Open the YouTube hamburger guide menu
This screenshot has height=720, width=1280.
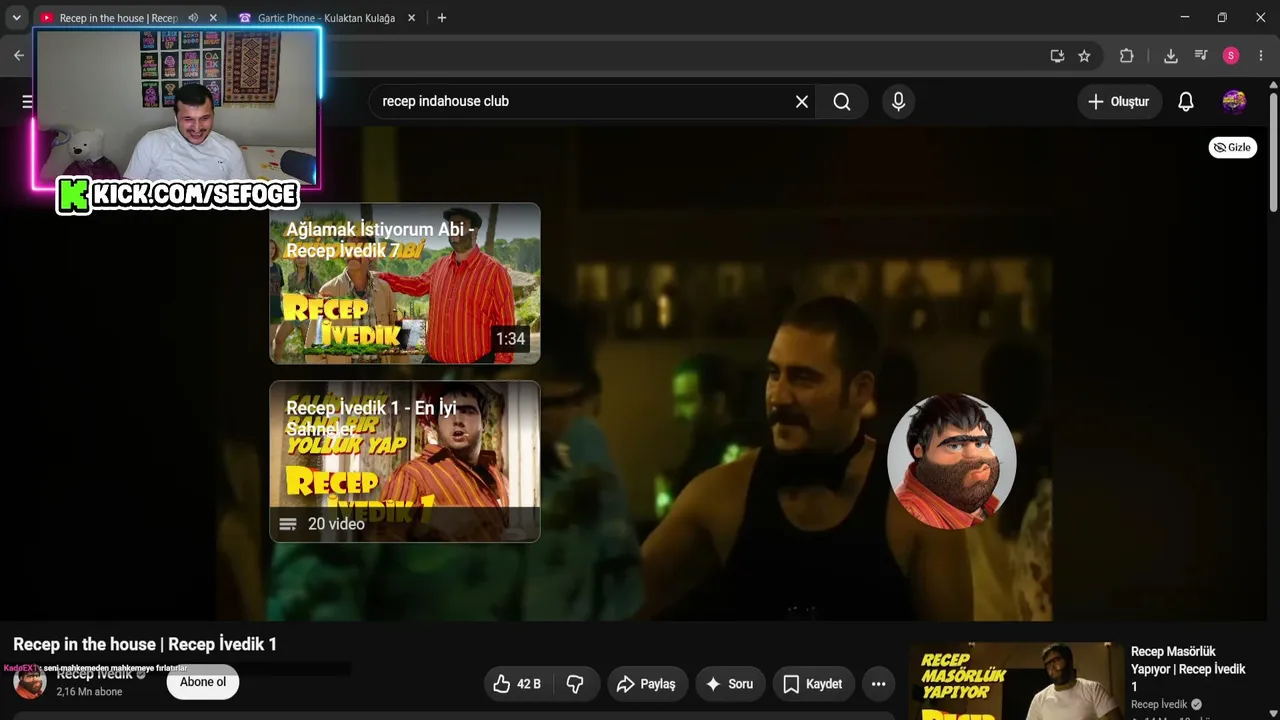(27, 101)
